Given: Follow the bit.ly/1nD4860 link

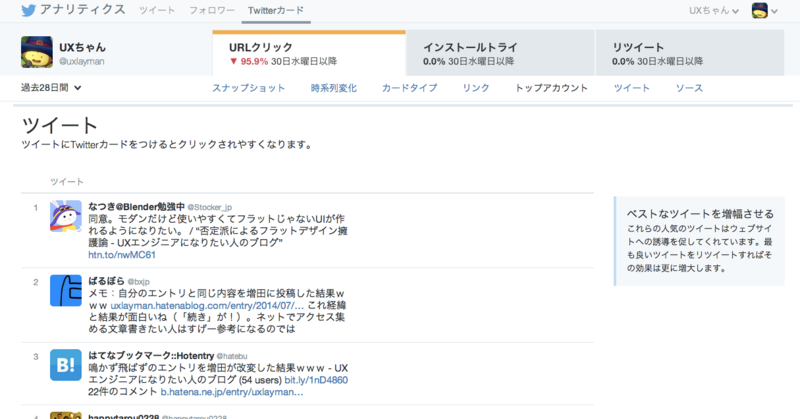Looking at the screenshot, I should pos(316,380).
